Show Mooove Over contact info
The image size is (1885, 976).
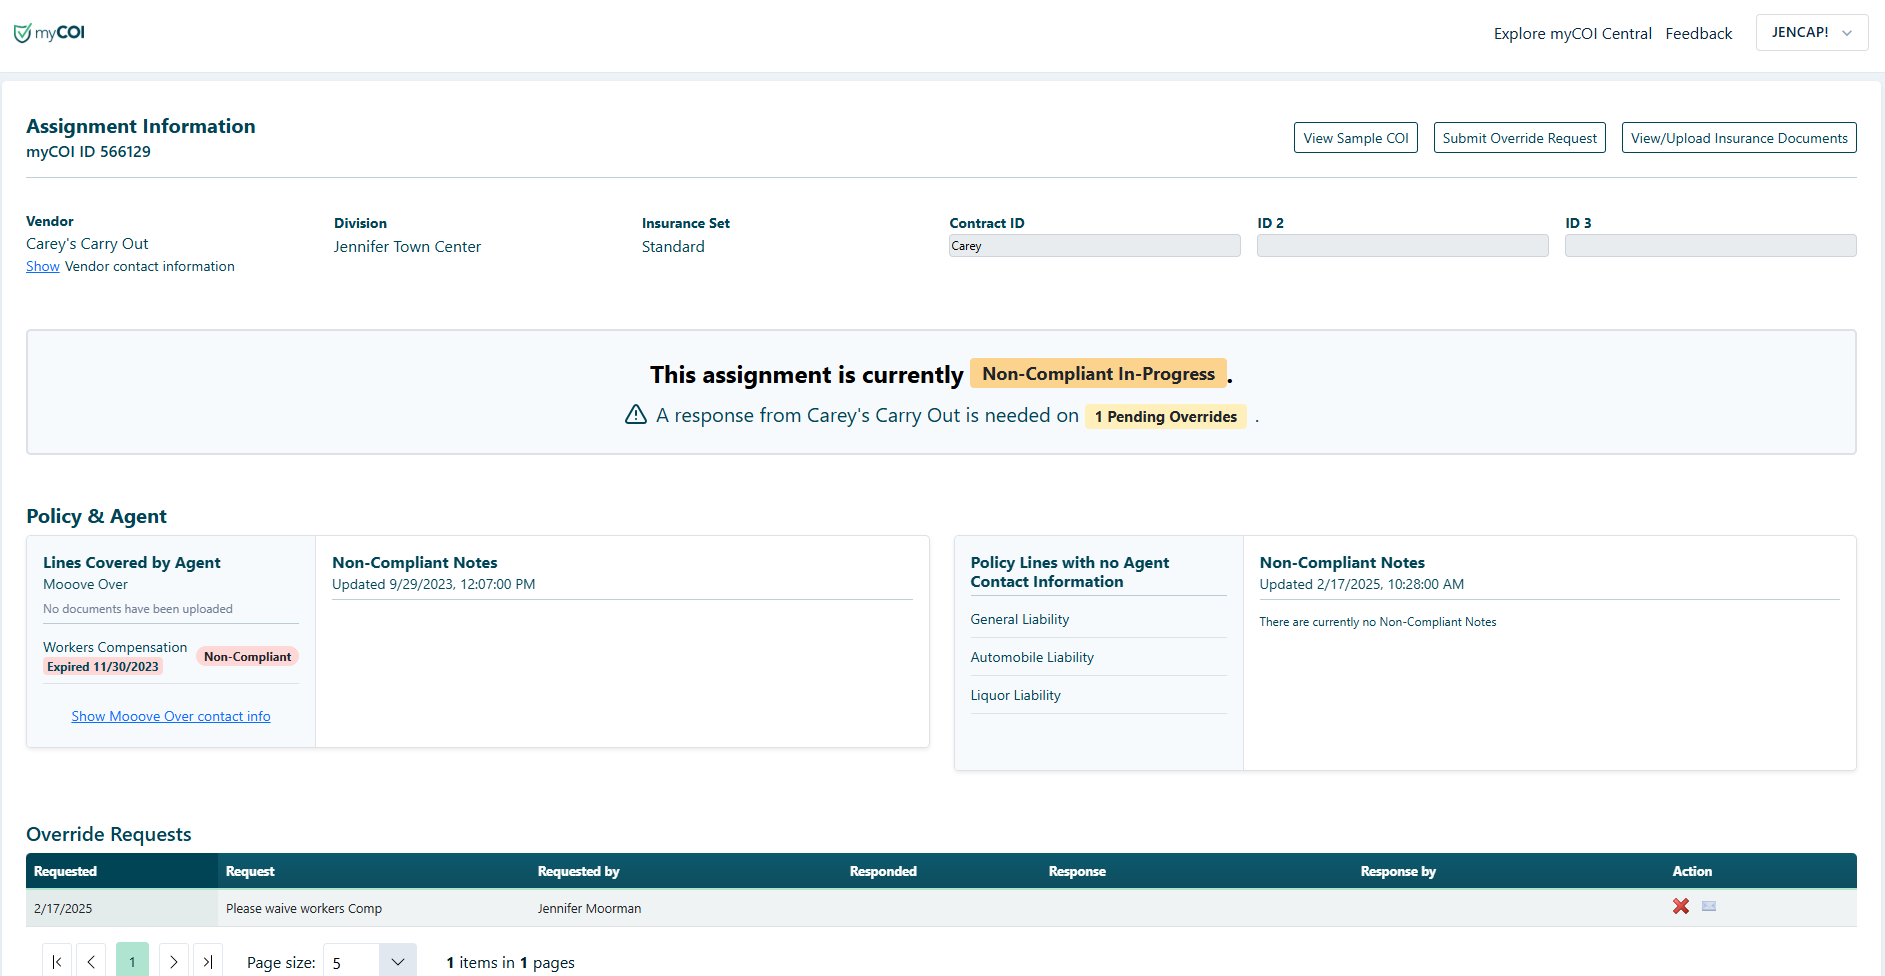(170, 715)
